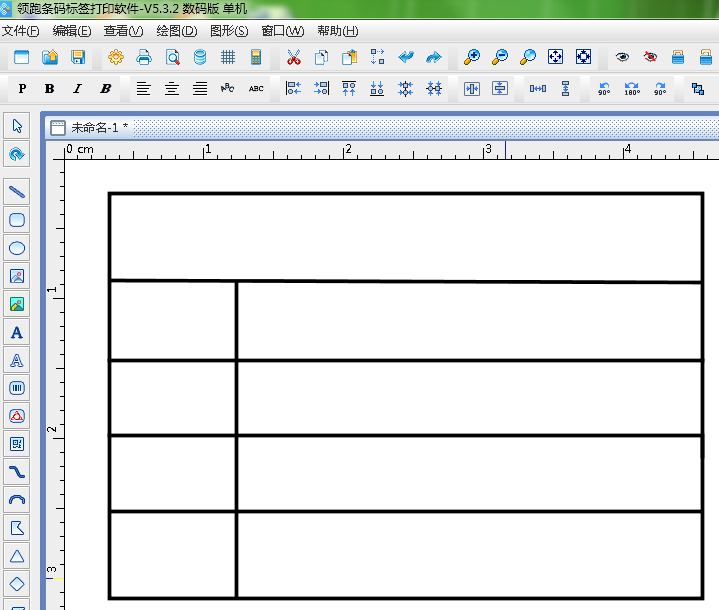This screenshot has height=610, width=719.
Task: Select the straight line drawing tool
Action: coord(17,192)
